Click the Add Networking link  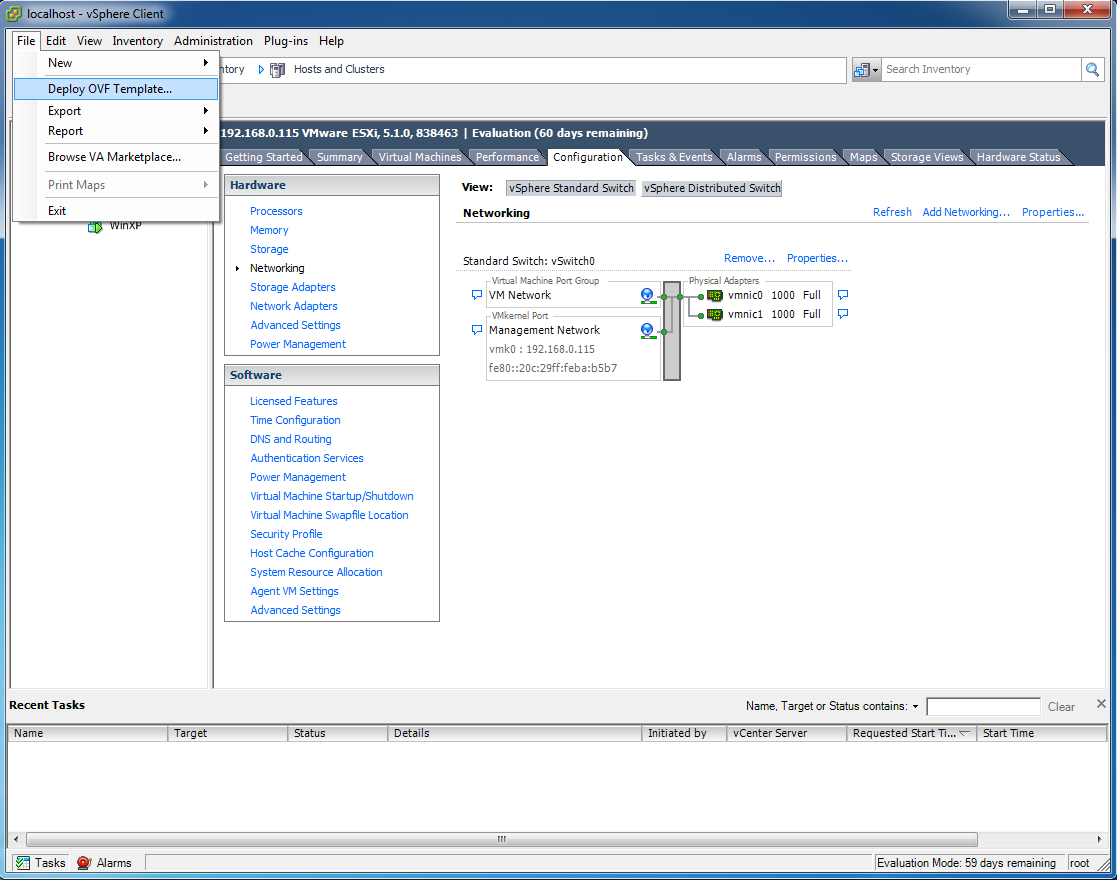click(966, 212)
